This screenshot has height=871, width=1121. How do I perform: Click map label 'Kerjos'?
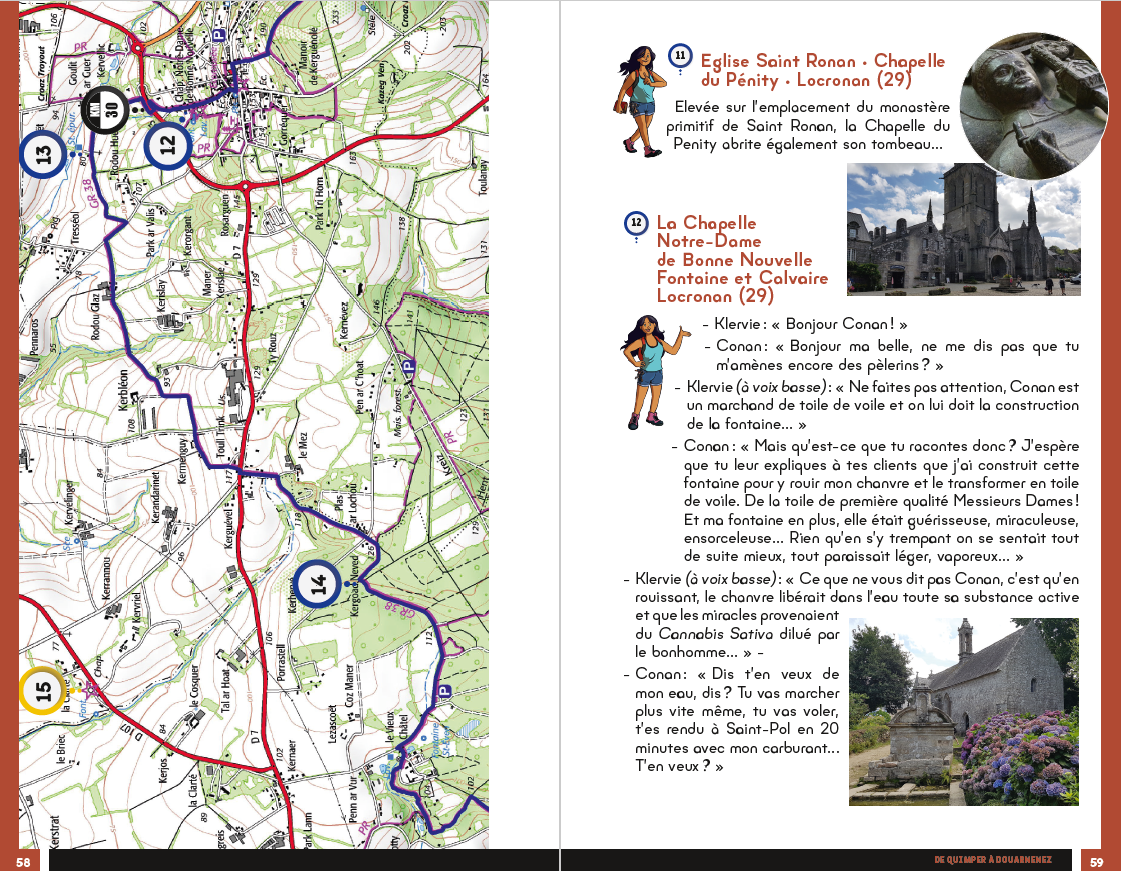click(163, 770)
